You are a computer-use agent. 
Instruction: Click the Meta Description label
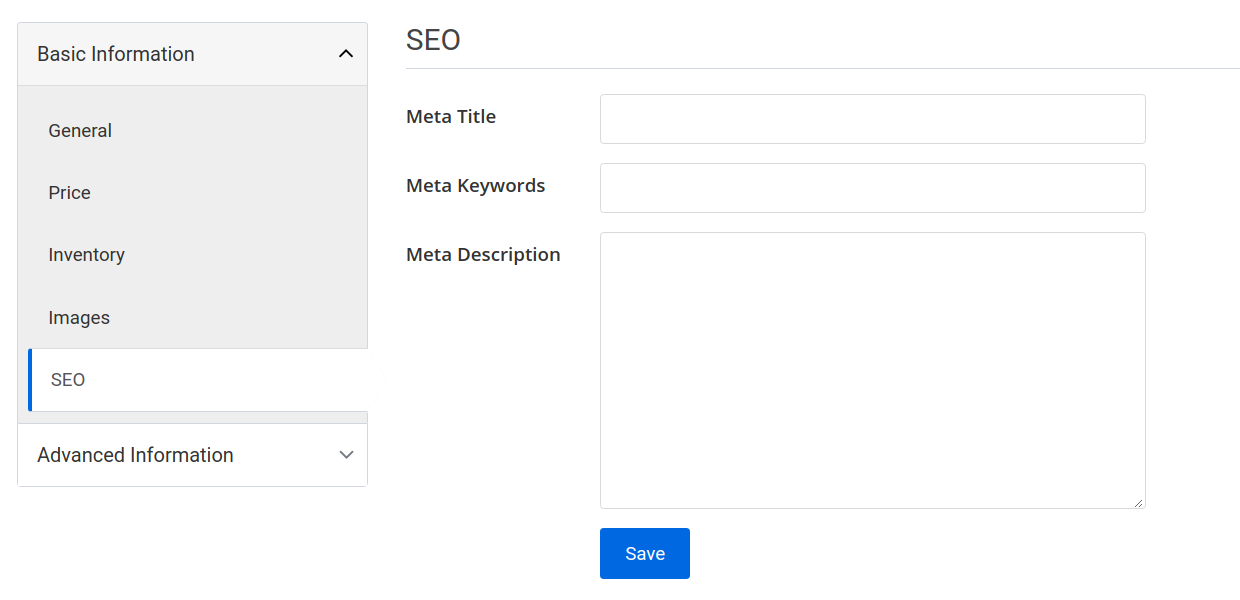pyautogui.click(x=483, y=255)
